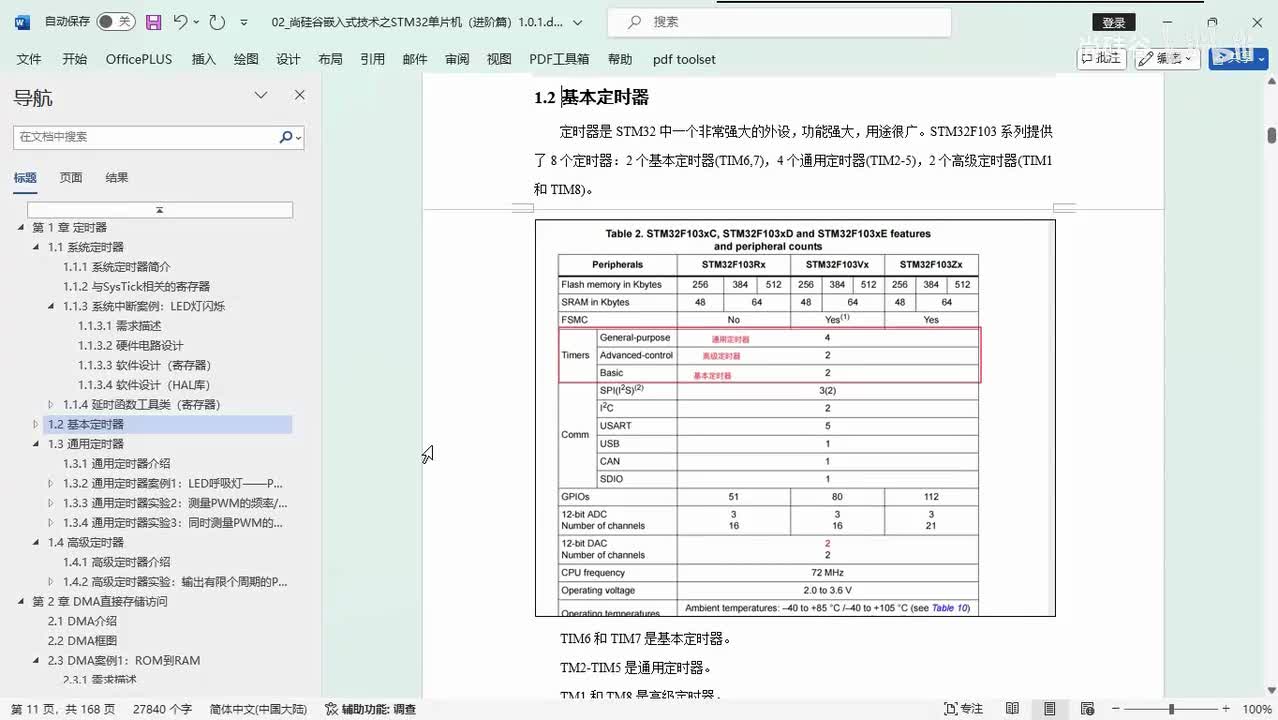Image resolution: width=1278 pixels, height=720 pixels.
Task: Open the navigation pane options chevron
Action: [x=261, y=96]
